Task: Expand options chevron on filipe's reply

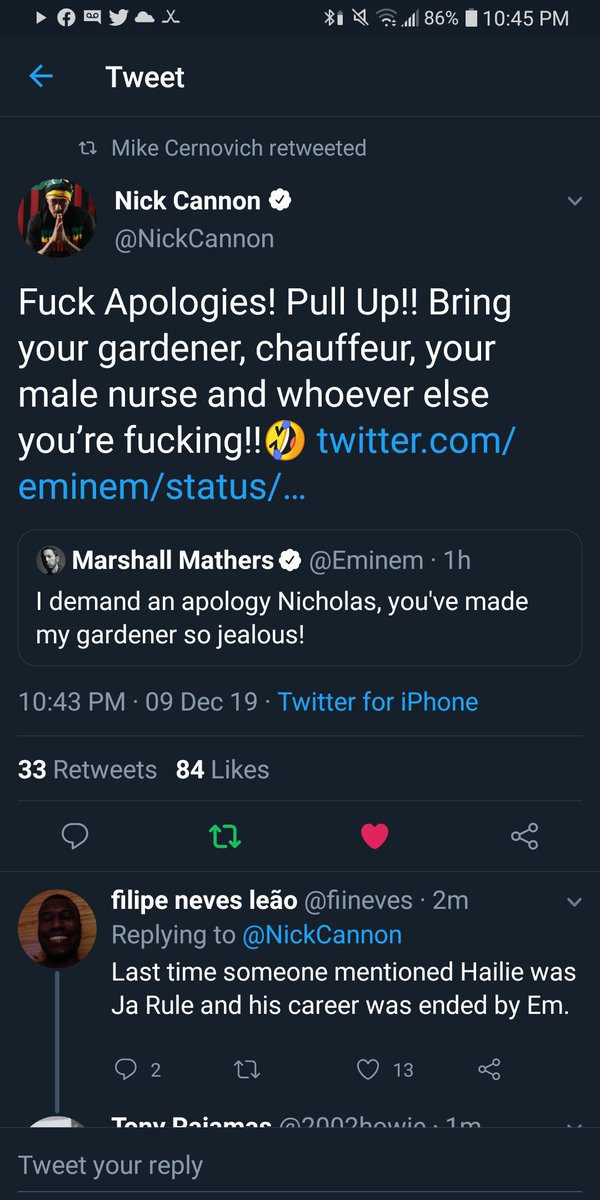Action: 574,903
